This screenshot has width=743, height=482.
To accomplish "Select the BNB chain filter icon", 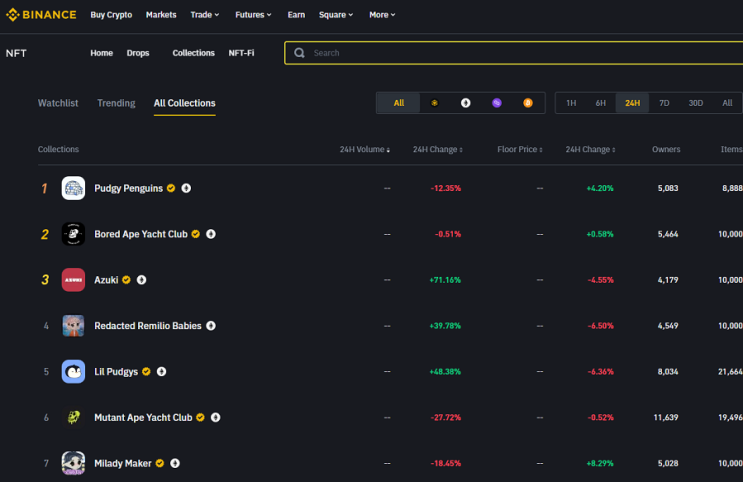I will click(434, 103).
